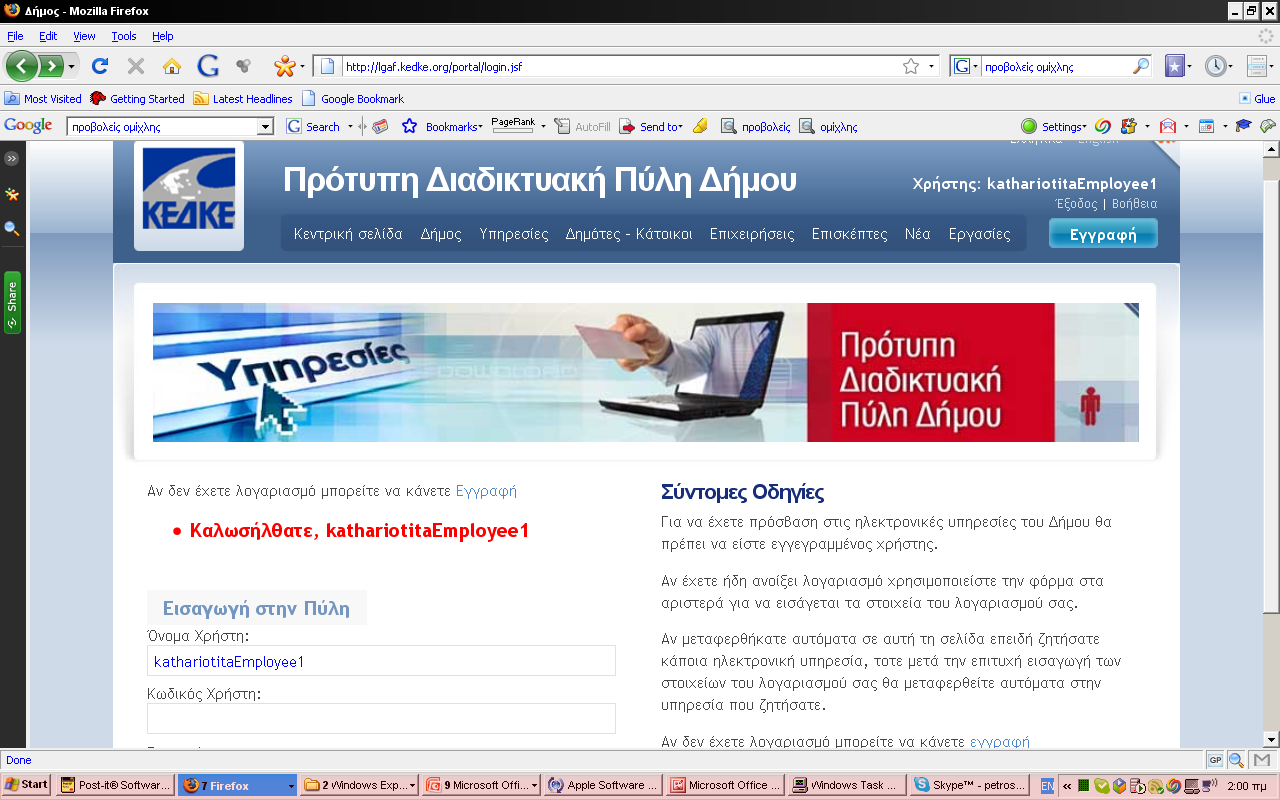Click the yellow highlighter icon
The image size is (1280, 800).
click(x=700, y=127)
